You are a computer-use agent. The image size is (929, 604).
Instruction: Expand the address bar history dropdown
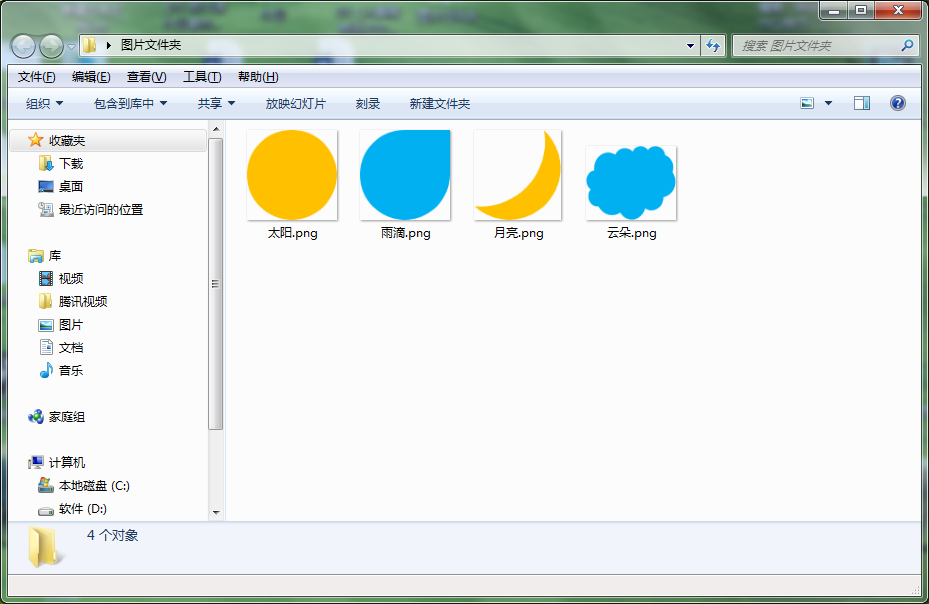(690, 46)
